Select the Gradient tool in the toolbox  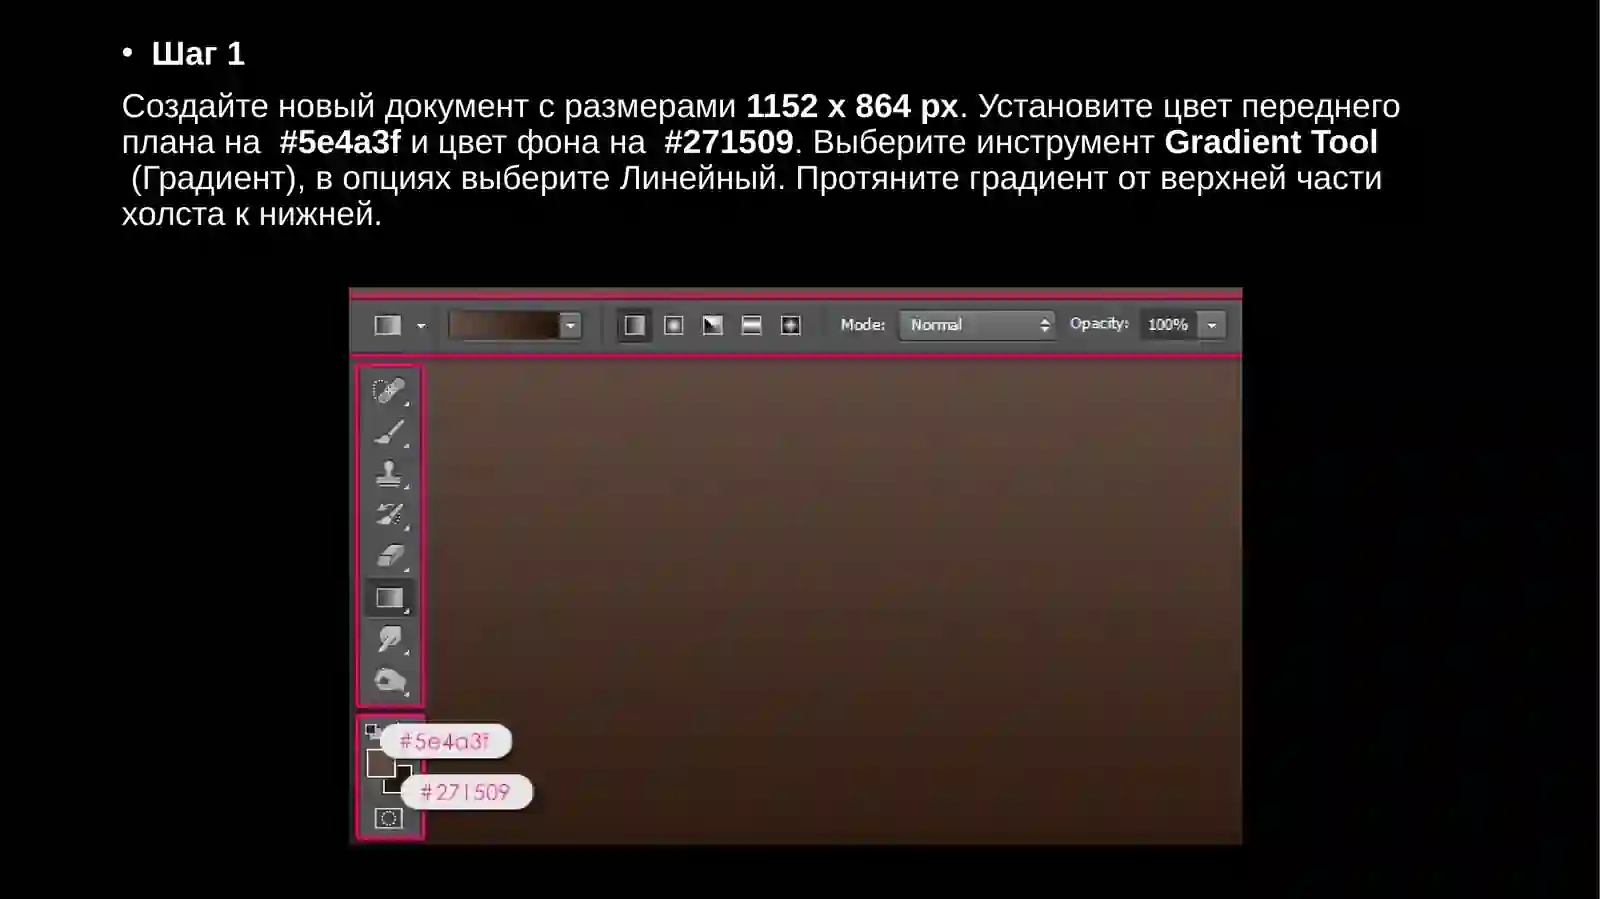389,598
